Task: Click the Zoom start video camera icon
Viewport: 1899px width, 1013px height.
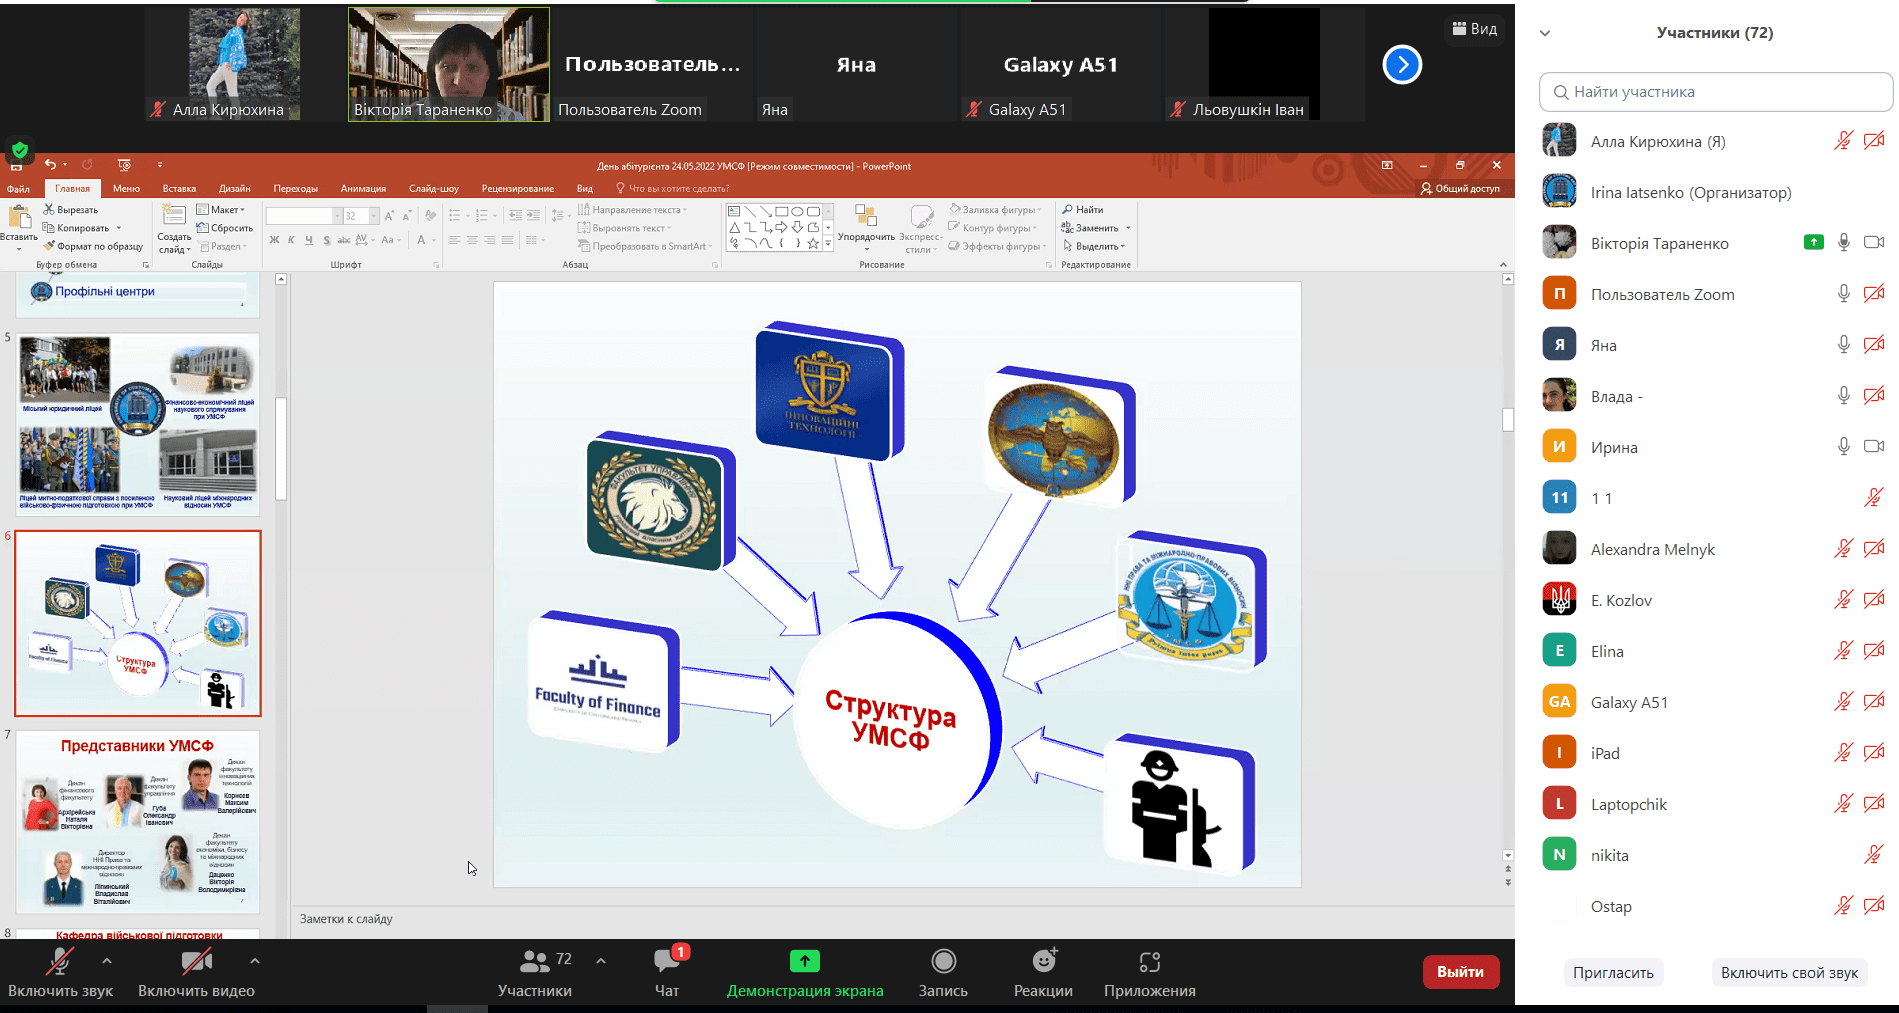Action: click(x=196, y=962)
